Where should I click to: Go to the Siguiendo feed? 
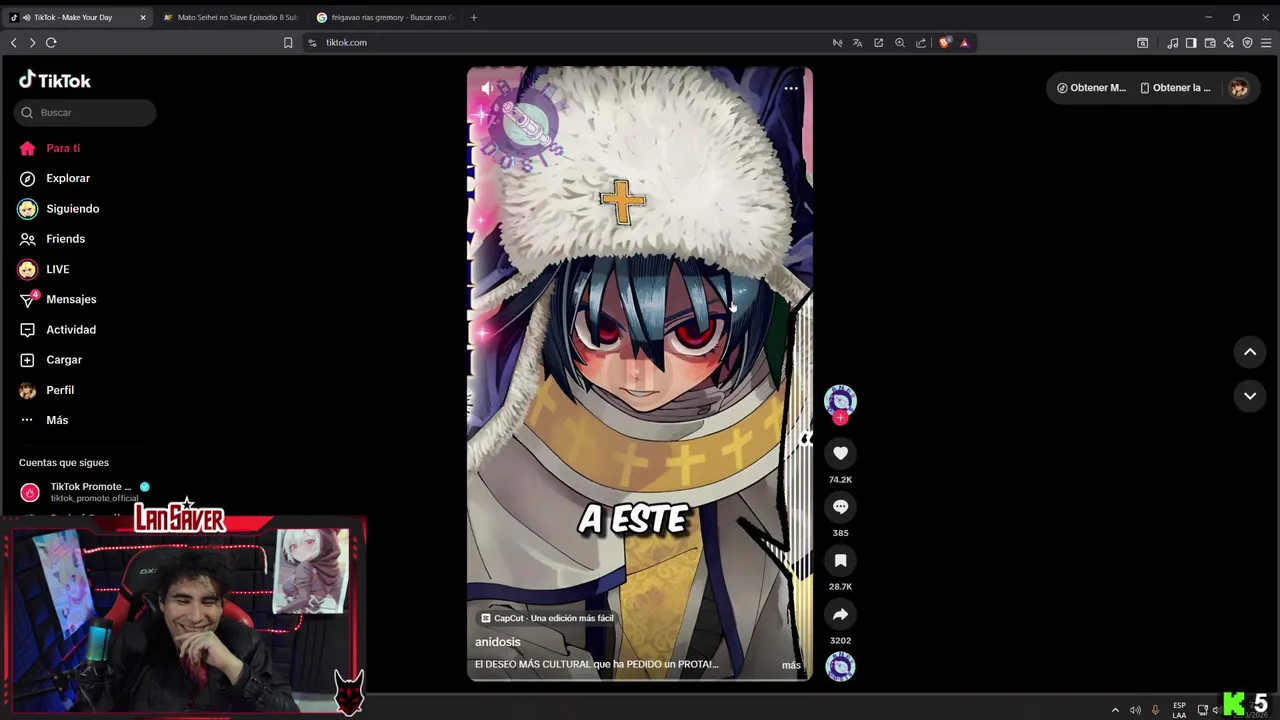pos(58,209)
